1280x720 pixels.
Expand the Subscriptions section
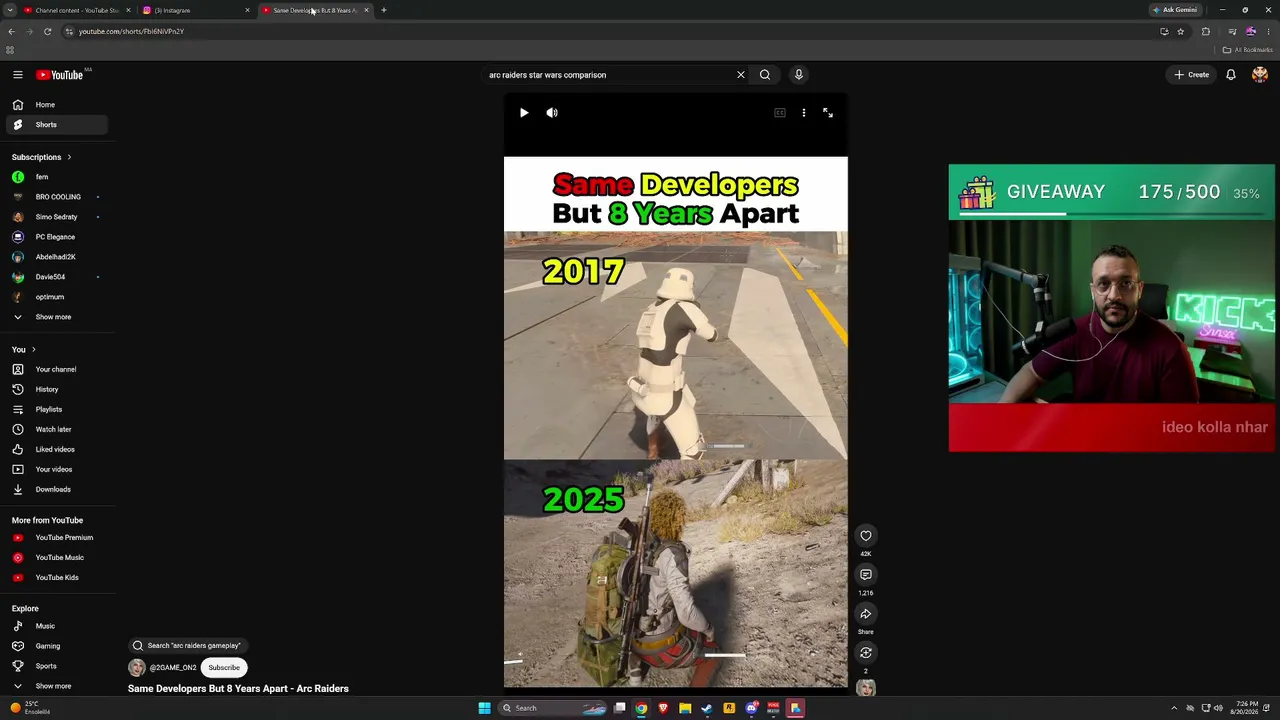pyautogui.click(x=42, y=157)
